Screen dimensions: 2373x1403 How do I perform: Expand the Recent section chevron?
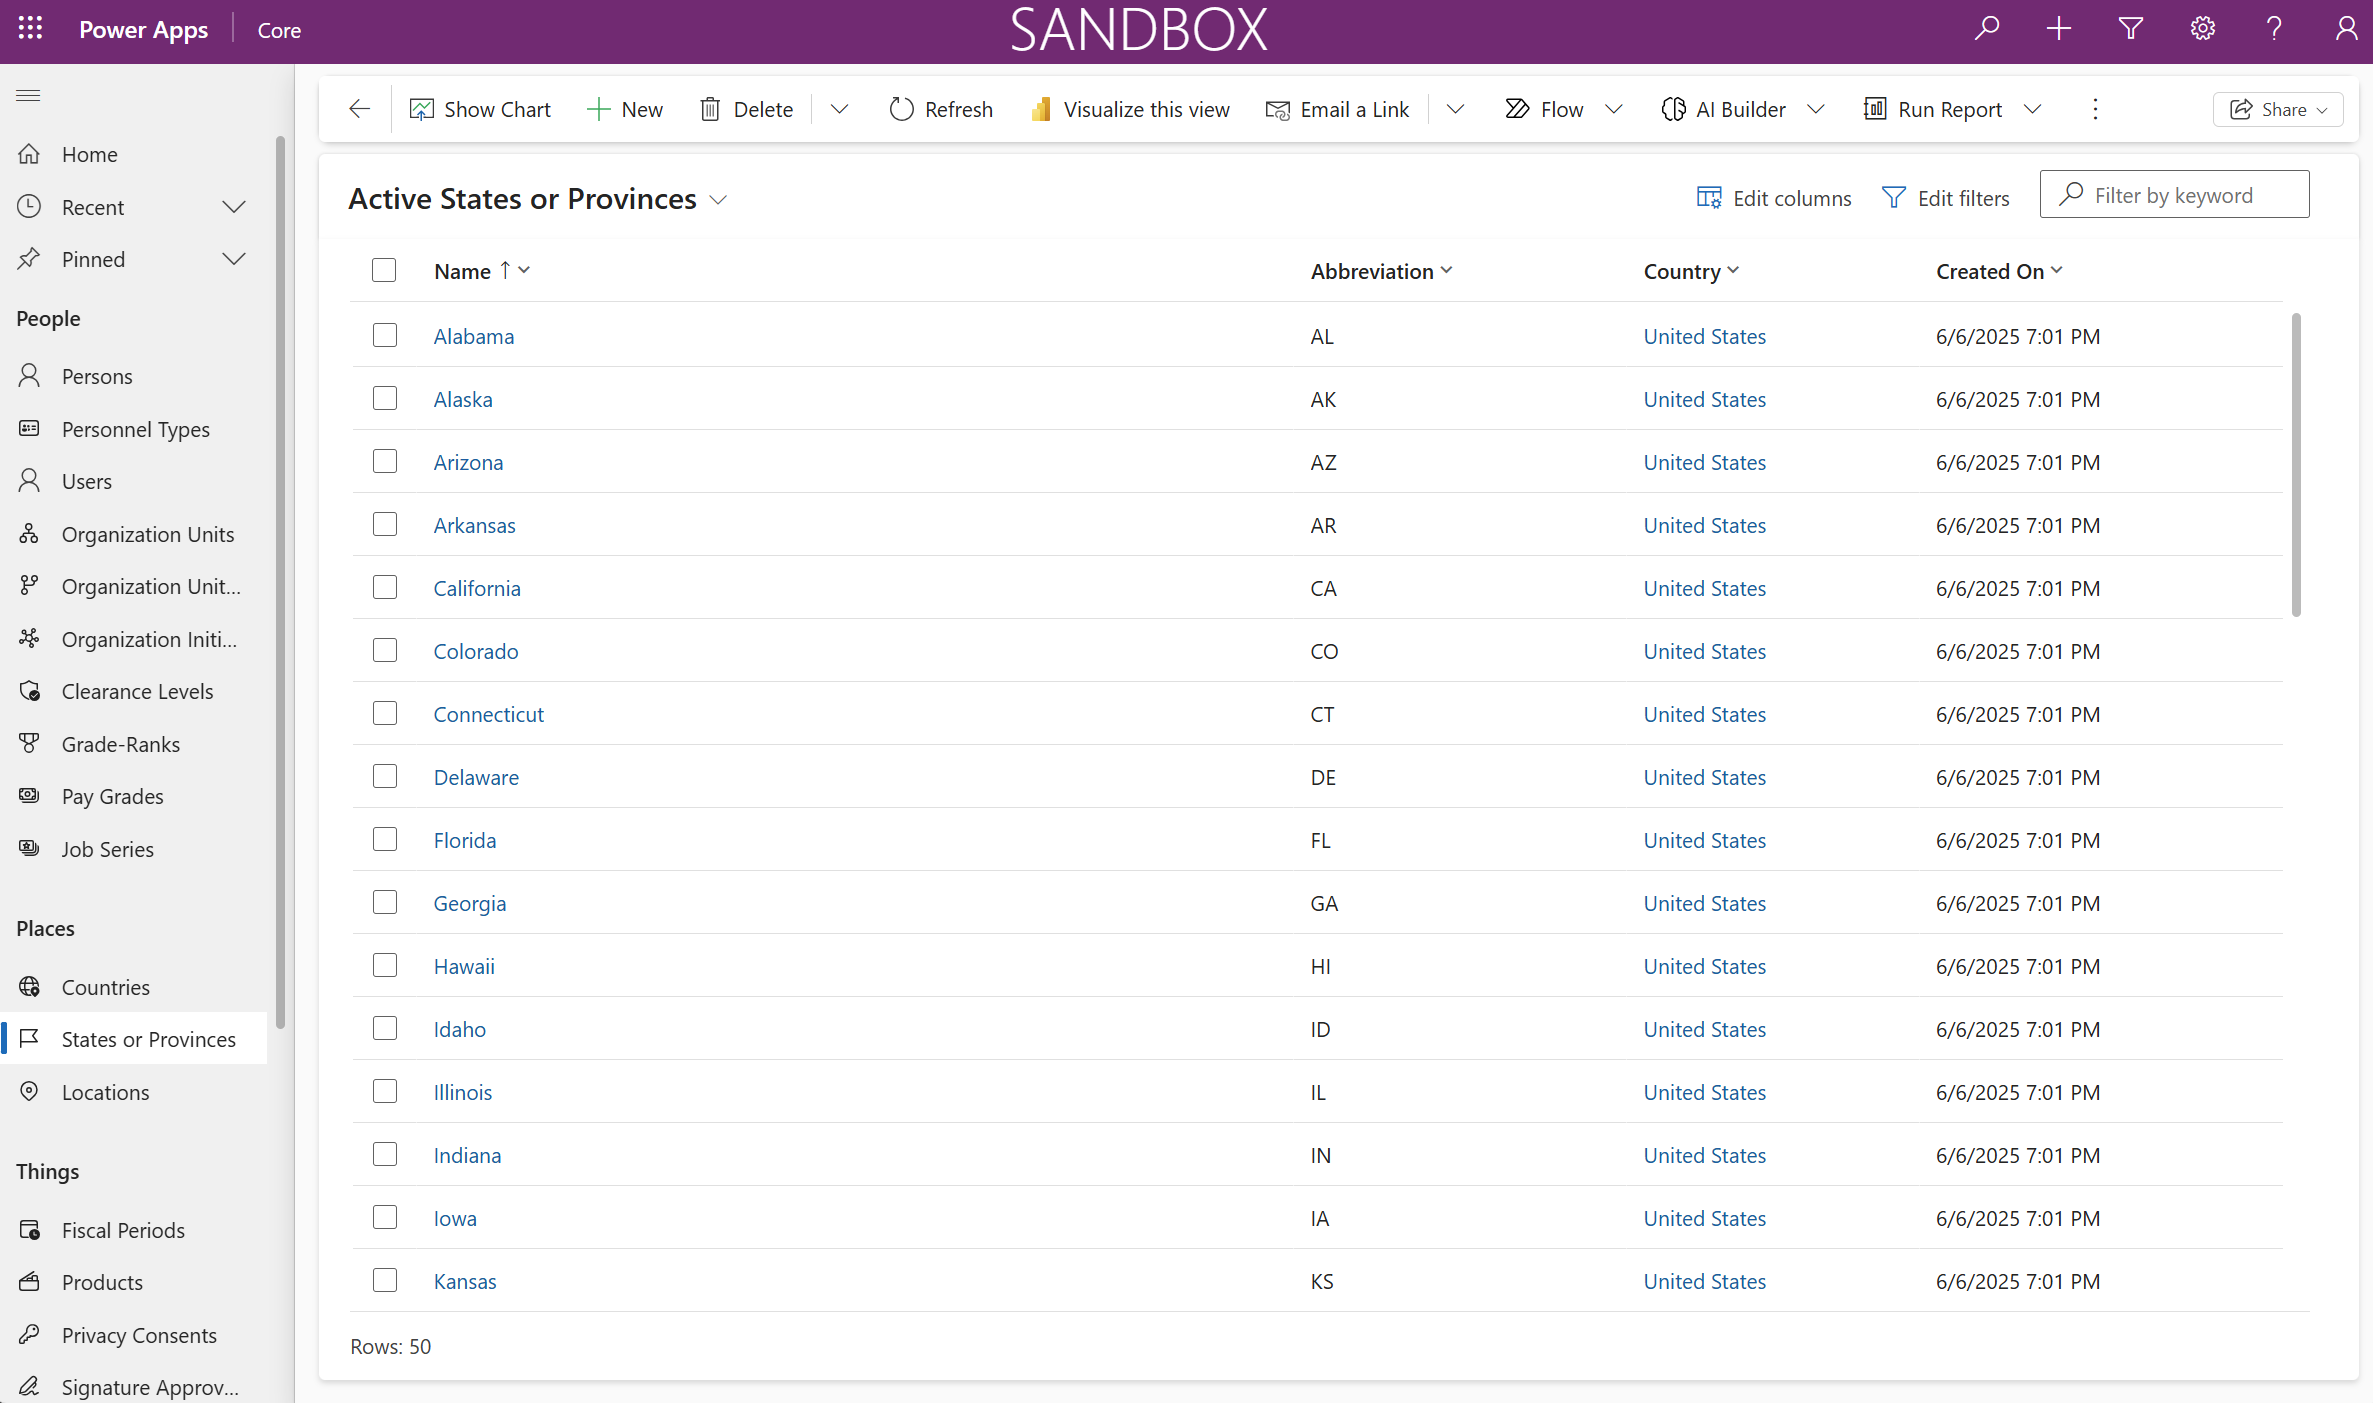pyautogui.click(x=234, y=207)
